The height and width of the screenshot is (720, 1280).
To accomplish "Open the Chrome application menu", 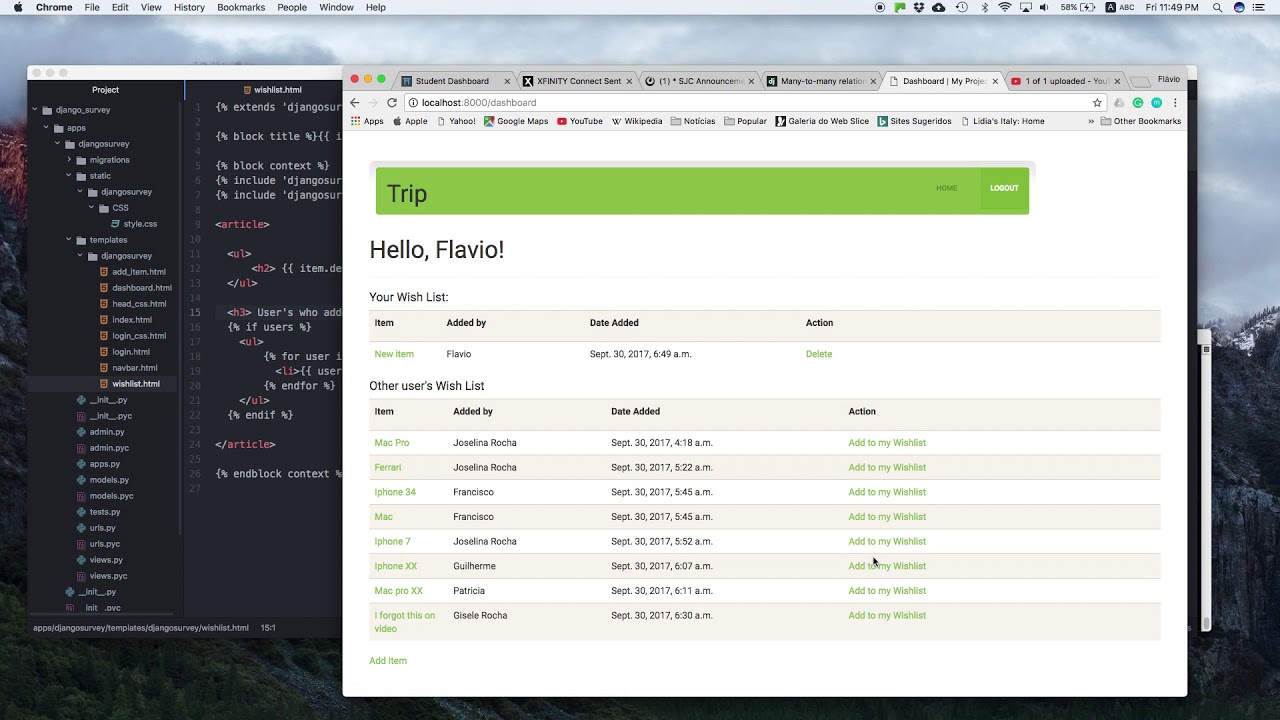I will (54, 7).
